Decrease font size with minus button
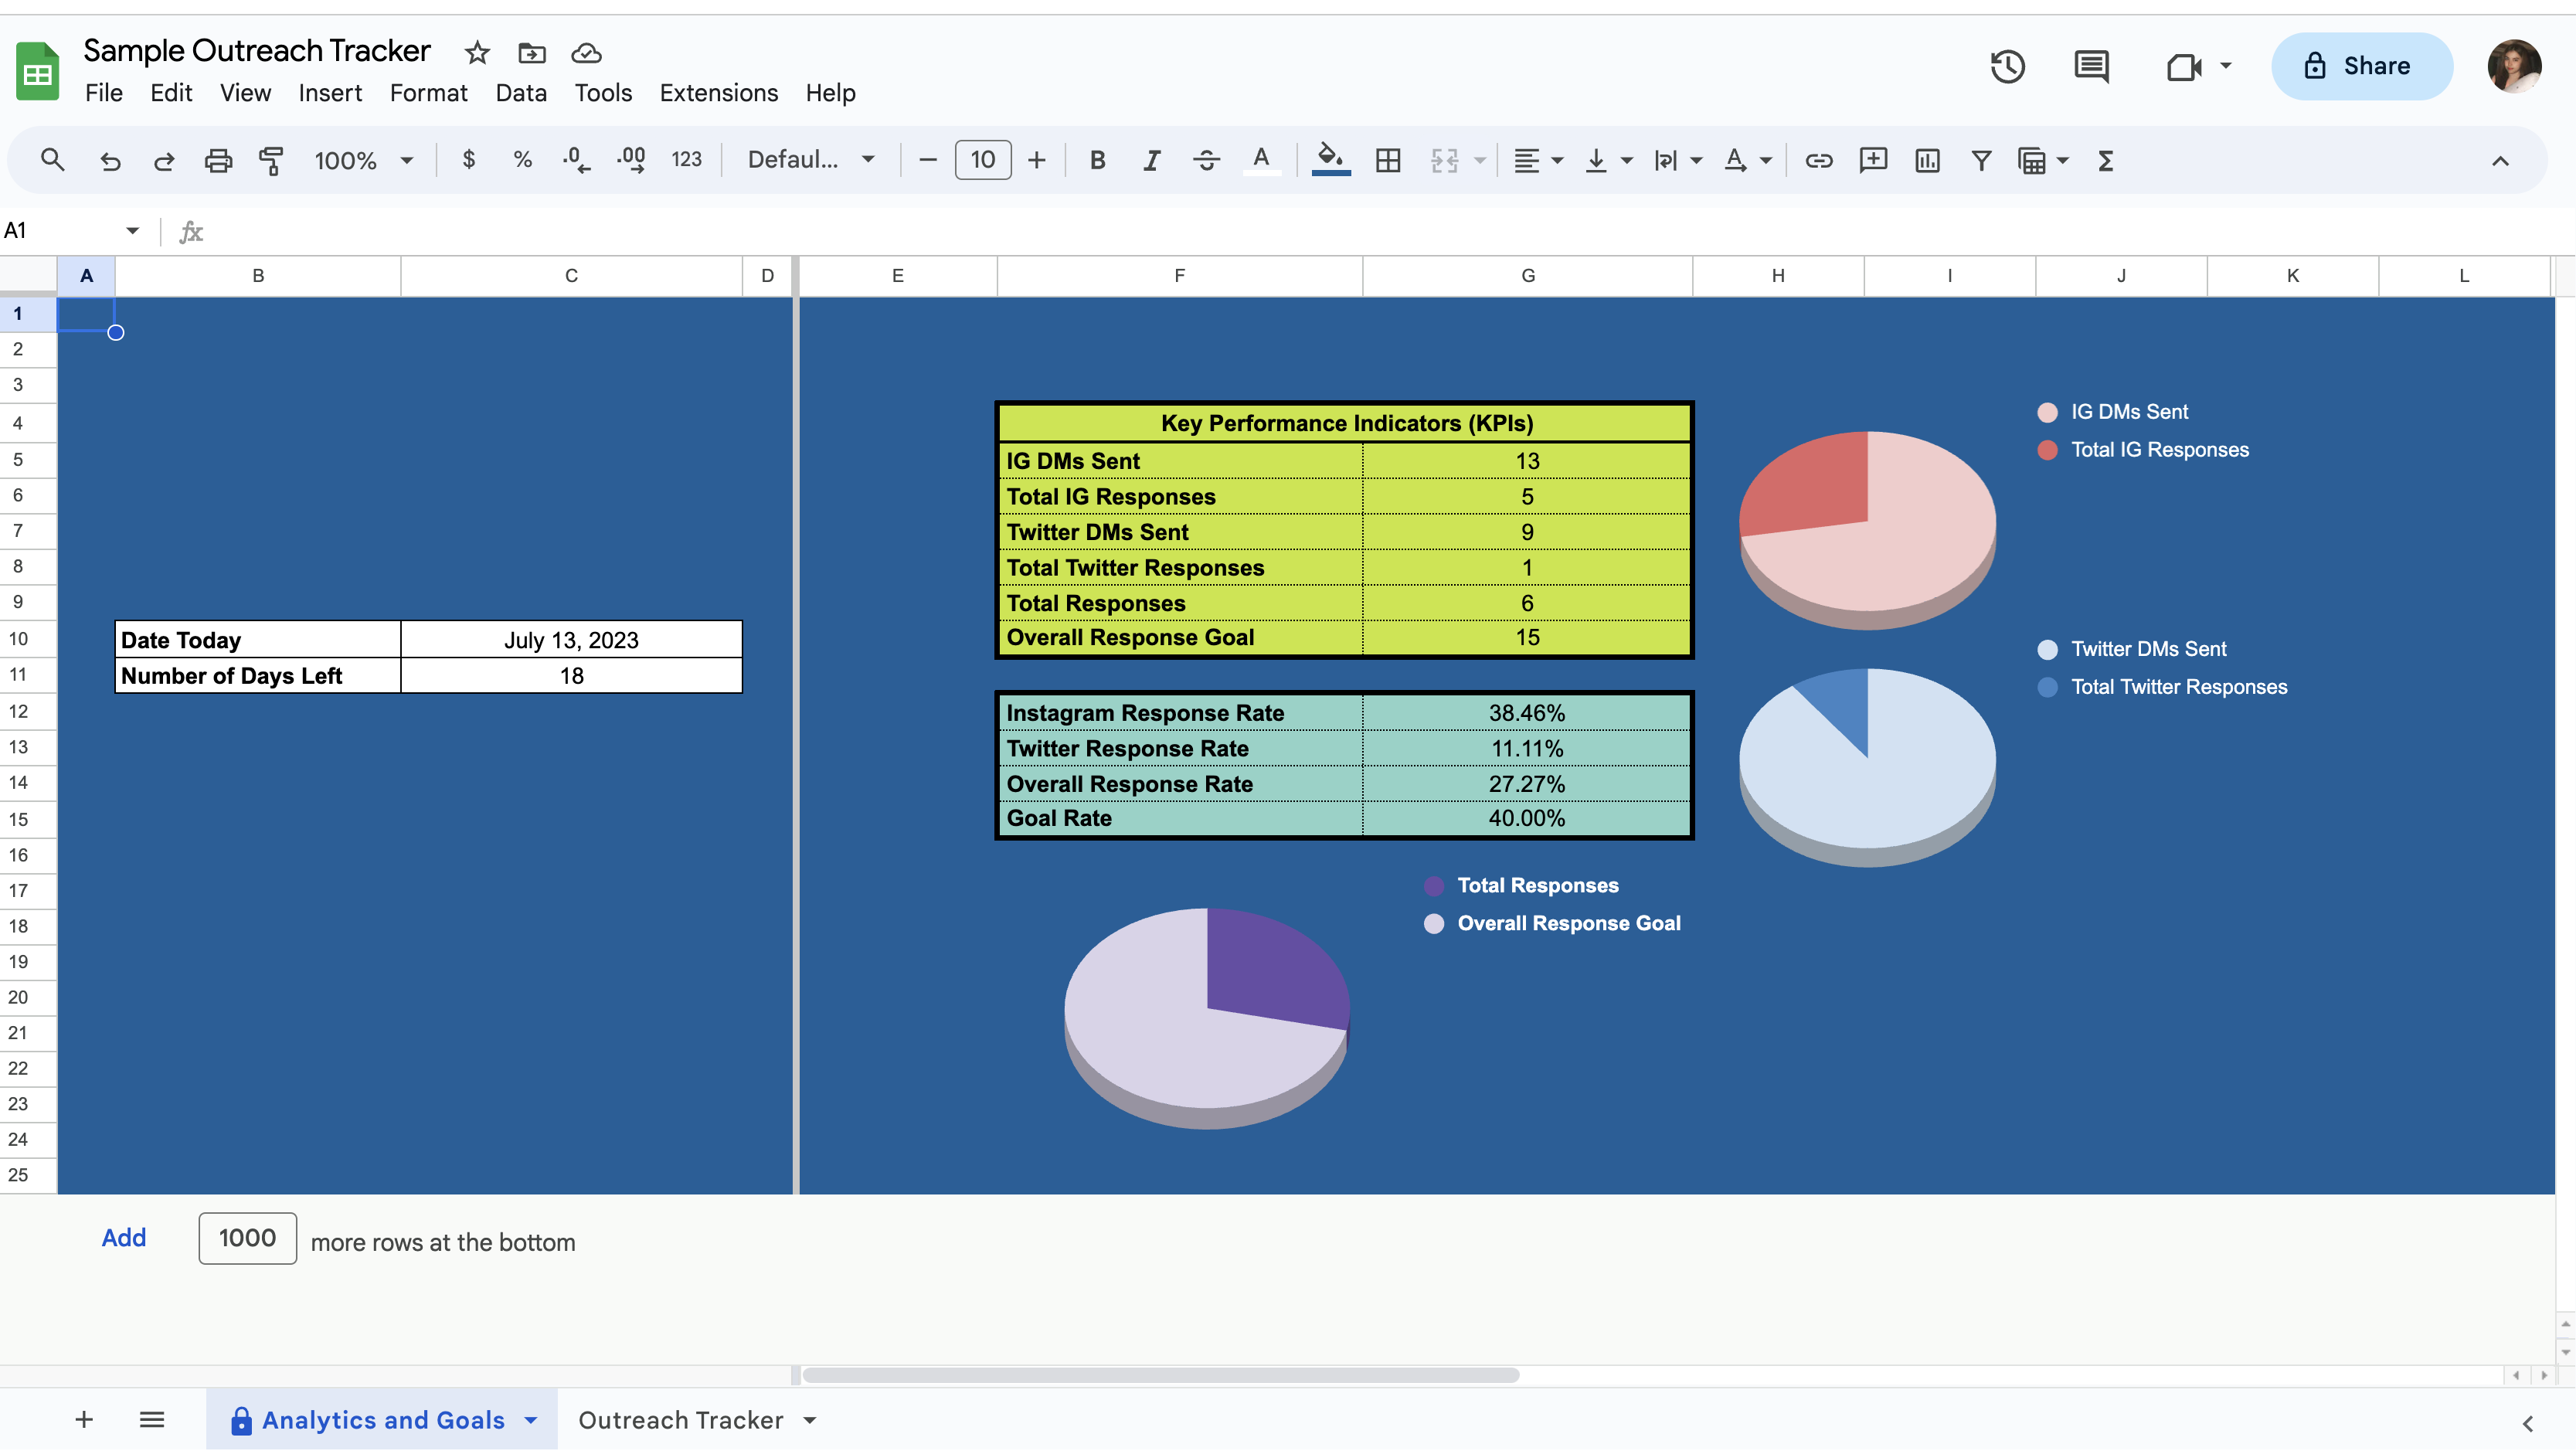The height and width of the screenshot is (1451, 2576). point(927,160)
